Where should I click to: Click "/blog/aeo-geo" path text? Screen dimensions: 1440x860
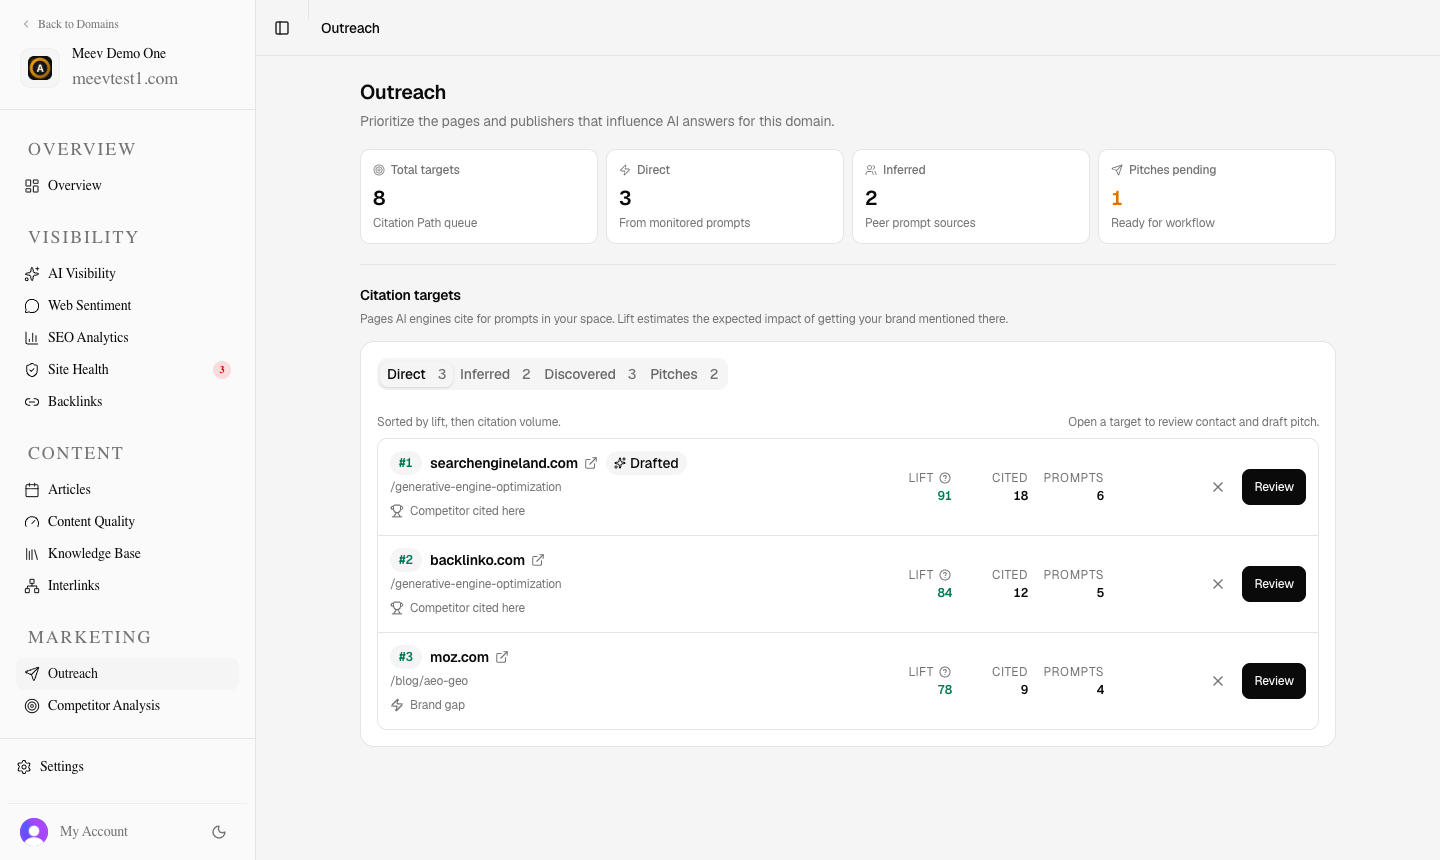[x=429, y=681]
